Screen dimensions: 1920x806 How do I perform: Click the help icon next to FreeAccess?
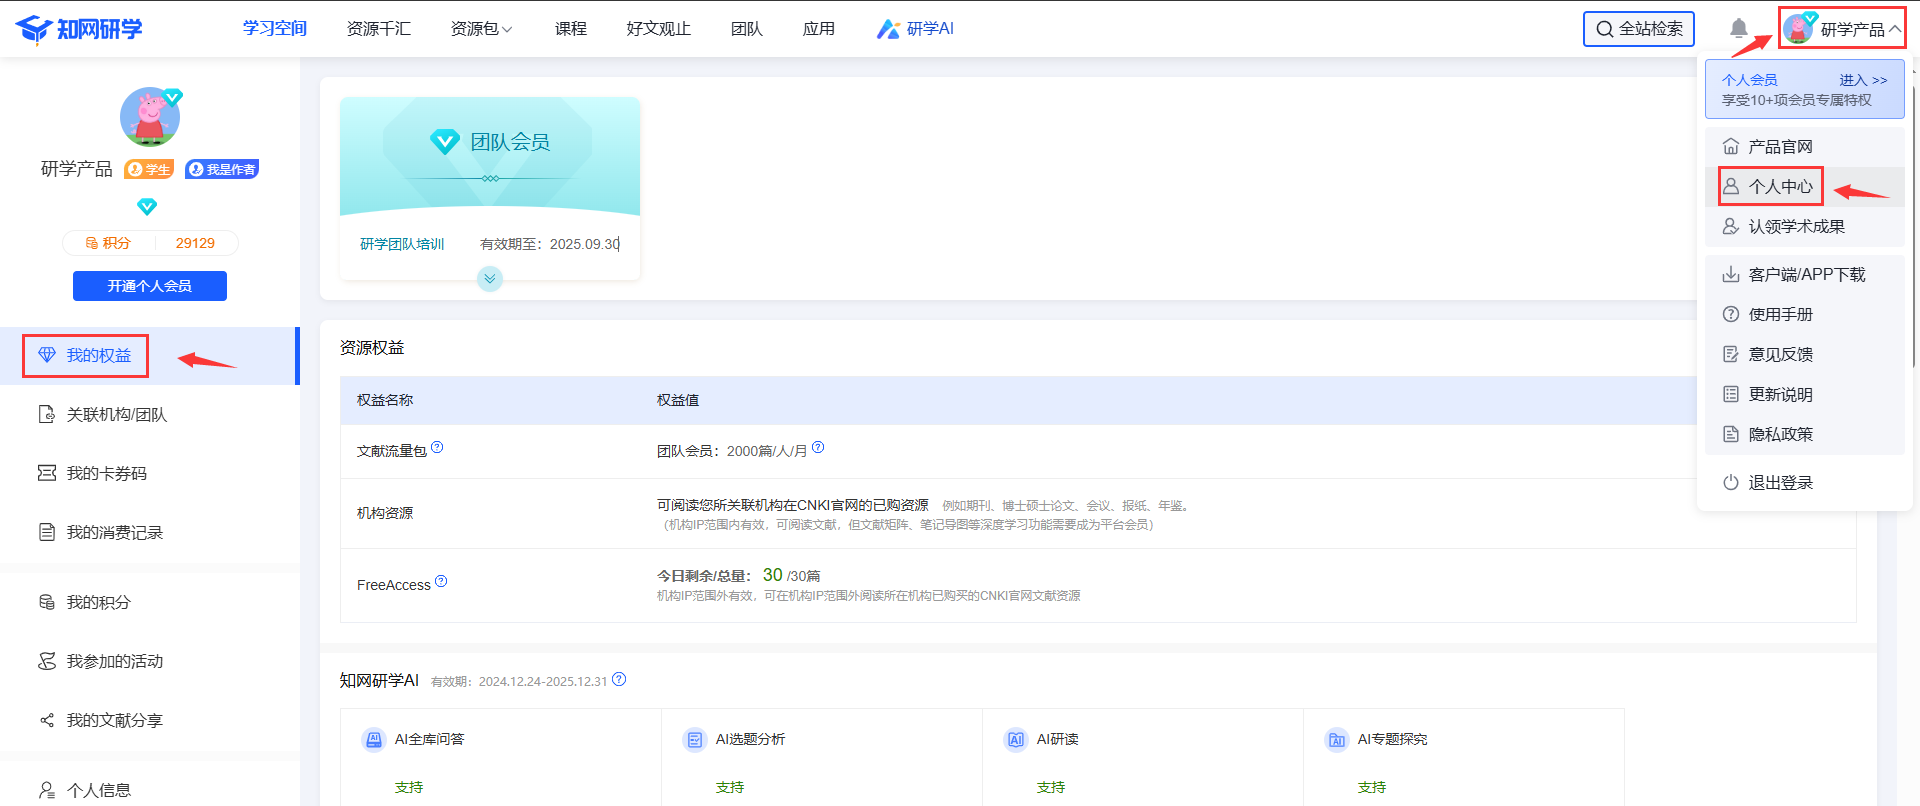tap(441, 582)
